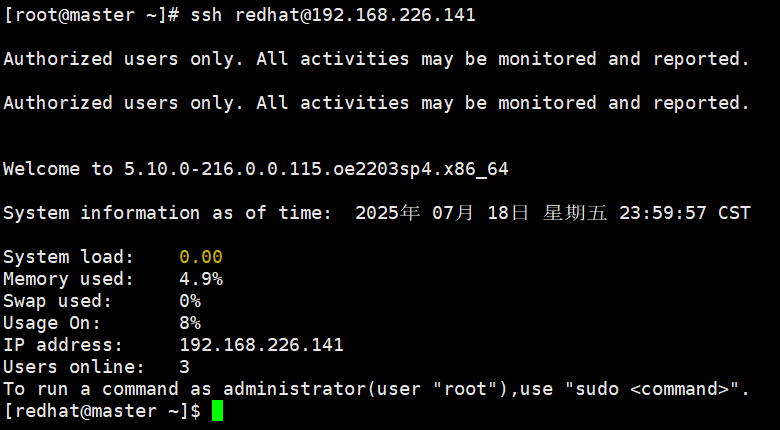
Task: Click the "Usage On:" label
Action: 52,323
